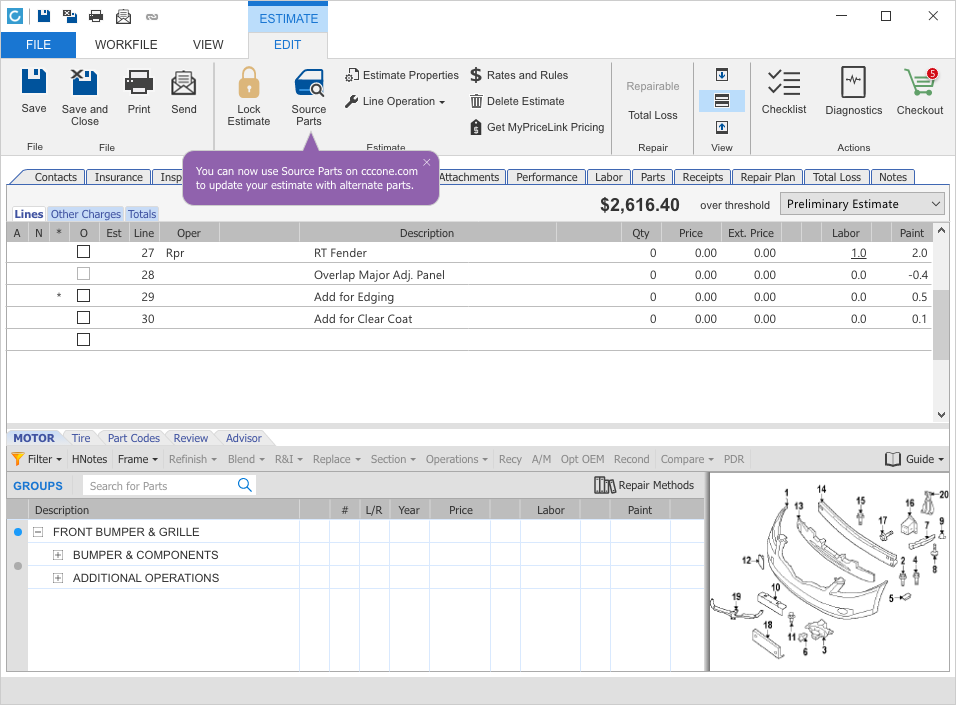
Task: Open the Advisor tab
Action: [x=243, y=438]
